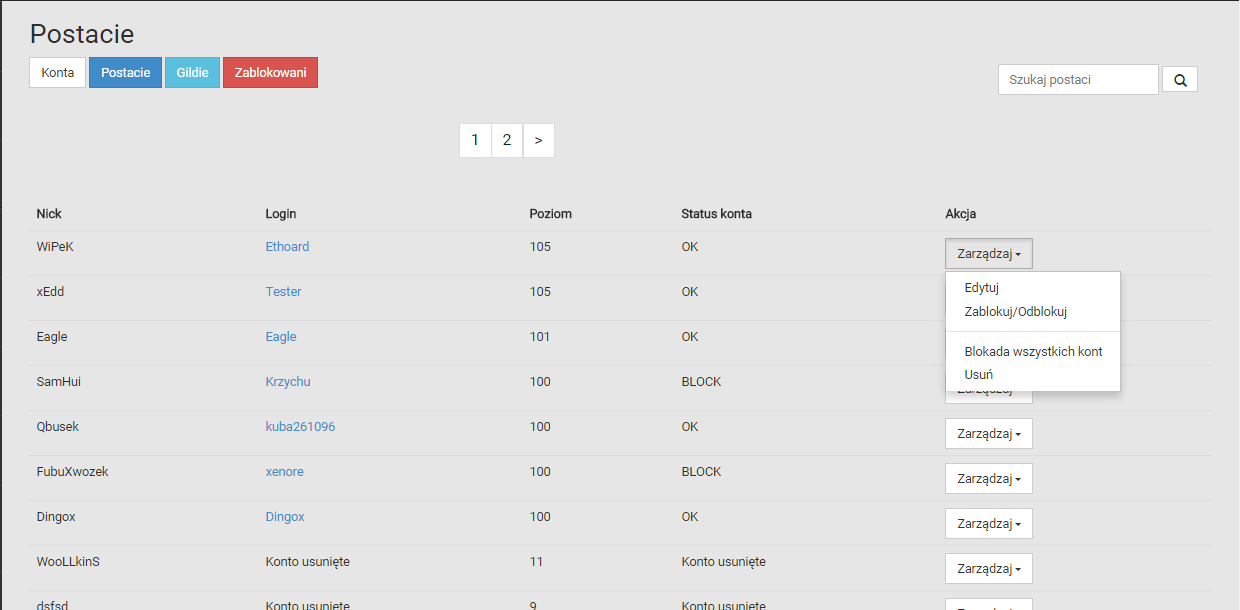Select the Qbusek nick cell

pos(57,427)
